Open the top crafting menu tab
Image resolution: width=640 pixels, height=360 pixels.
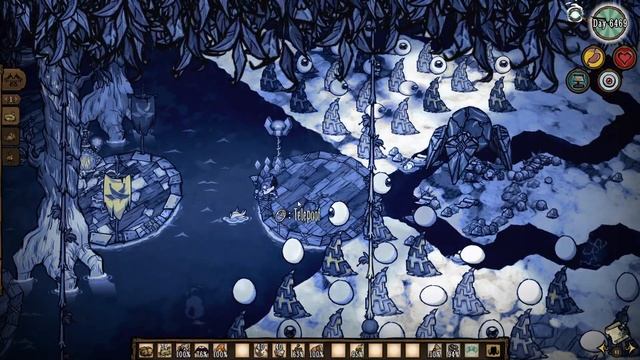tap(13, 79)
